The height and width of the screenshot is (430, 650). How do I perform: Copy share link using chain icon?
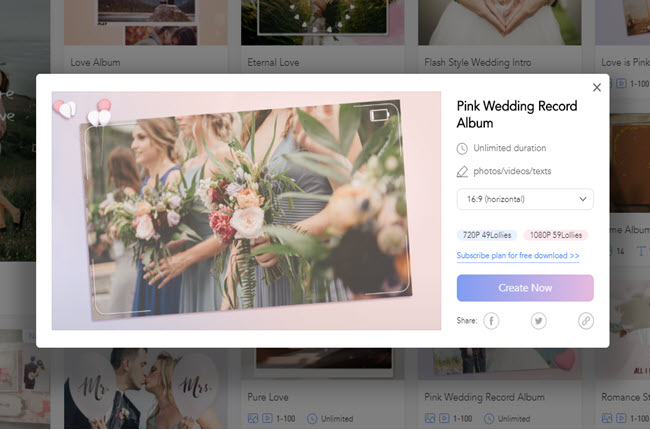(x=586, y=321)
